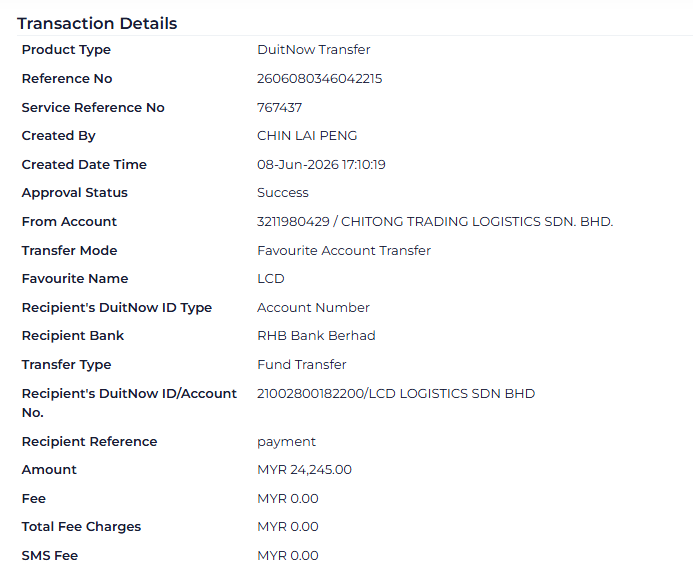This screenshot has width=693, height=580.
Task: Click the Fee value MYR 0.00
Action: coord(288,499)
